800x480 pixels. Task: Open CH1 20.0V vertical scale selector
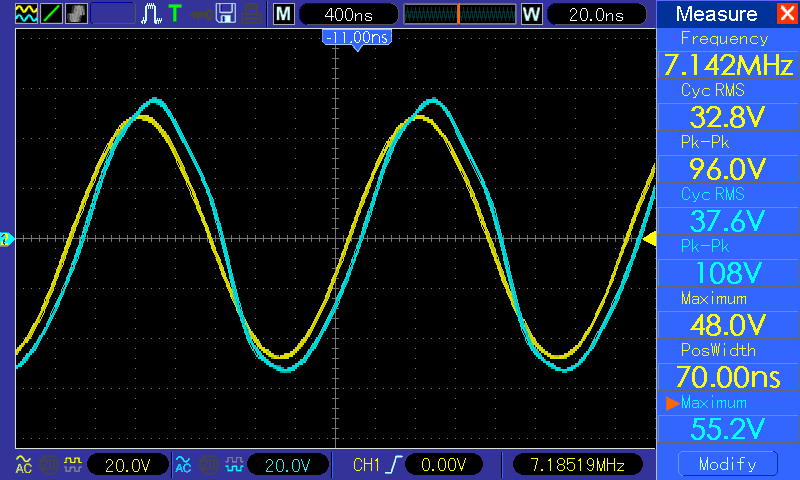tap(128, 464)
